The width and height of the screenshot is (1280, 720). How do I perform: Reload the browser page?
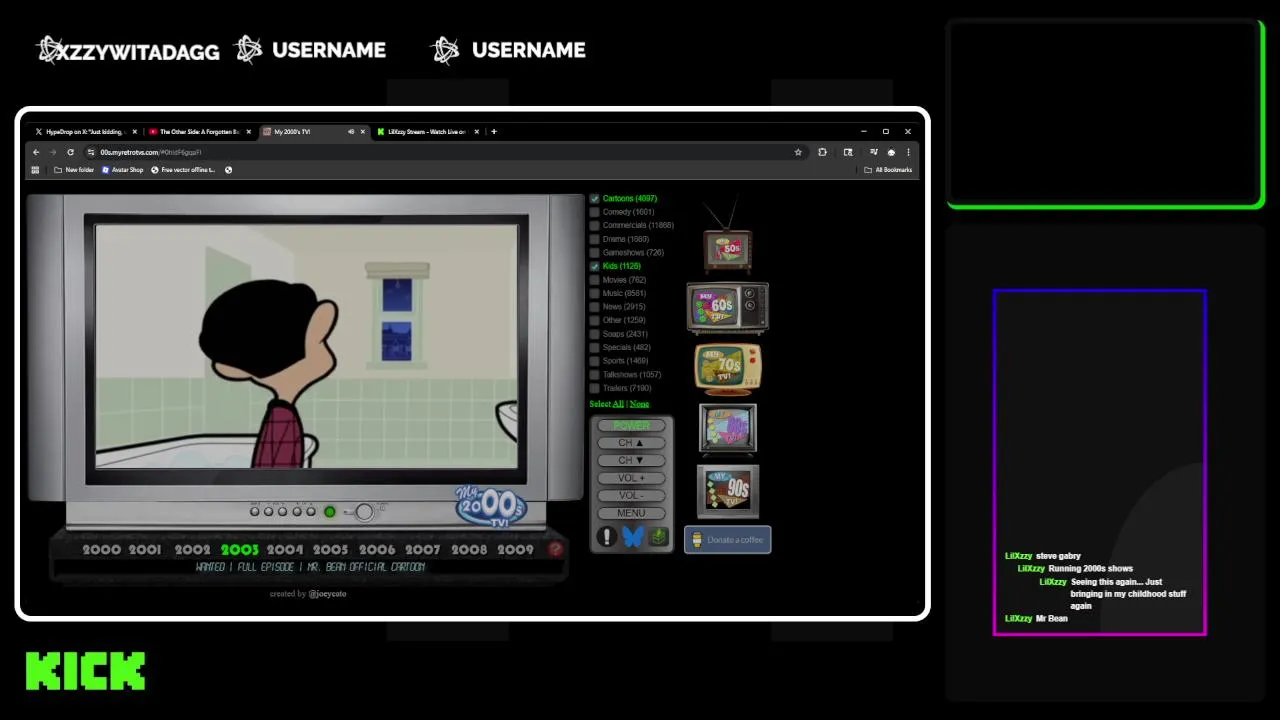click(70, 152)
